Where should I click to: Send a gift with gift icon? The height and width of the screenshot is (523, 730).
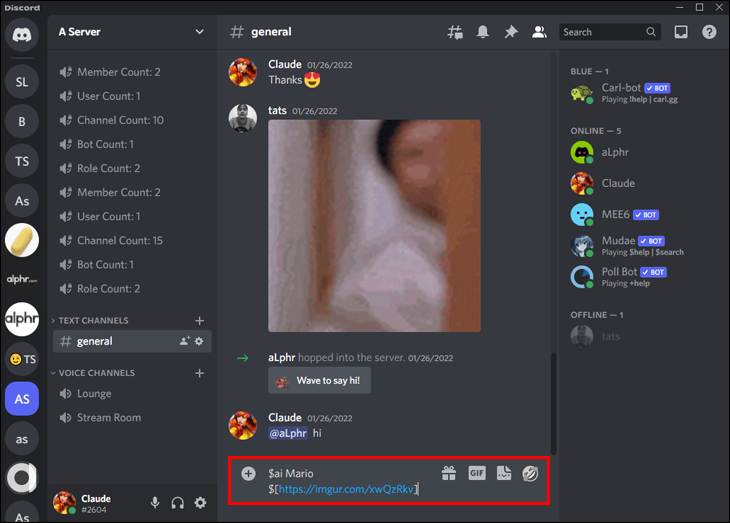point(449,474)
